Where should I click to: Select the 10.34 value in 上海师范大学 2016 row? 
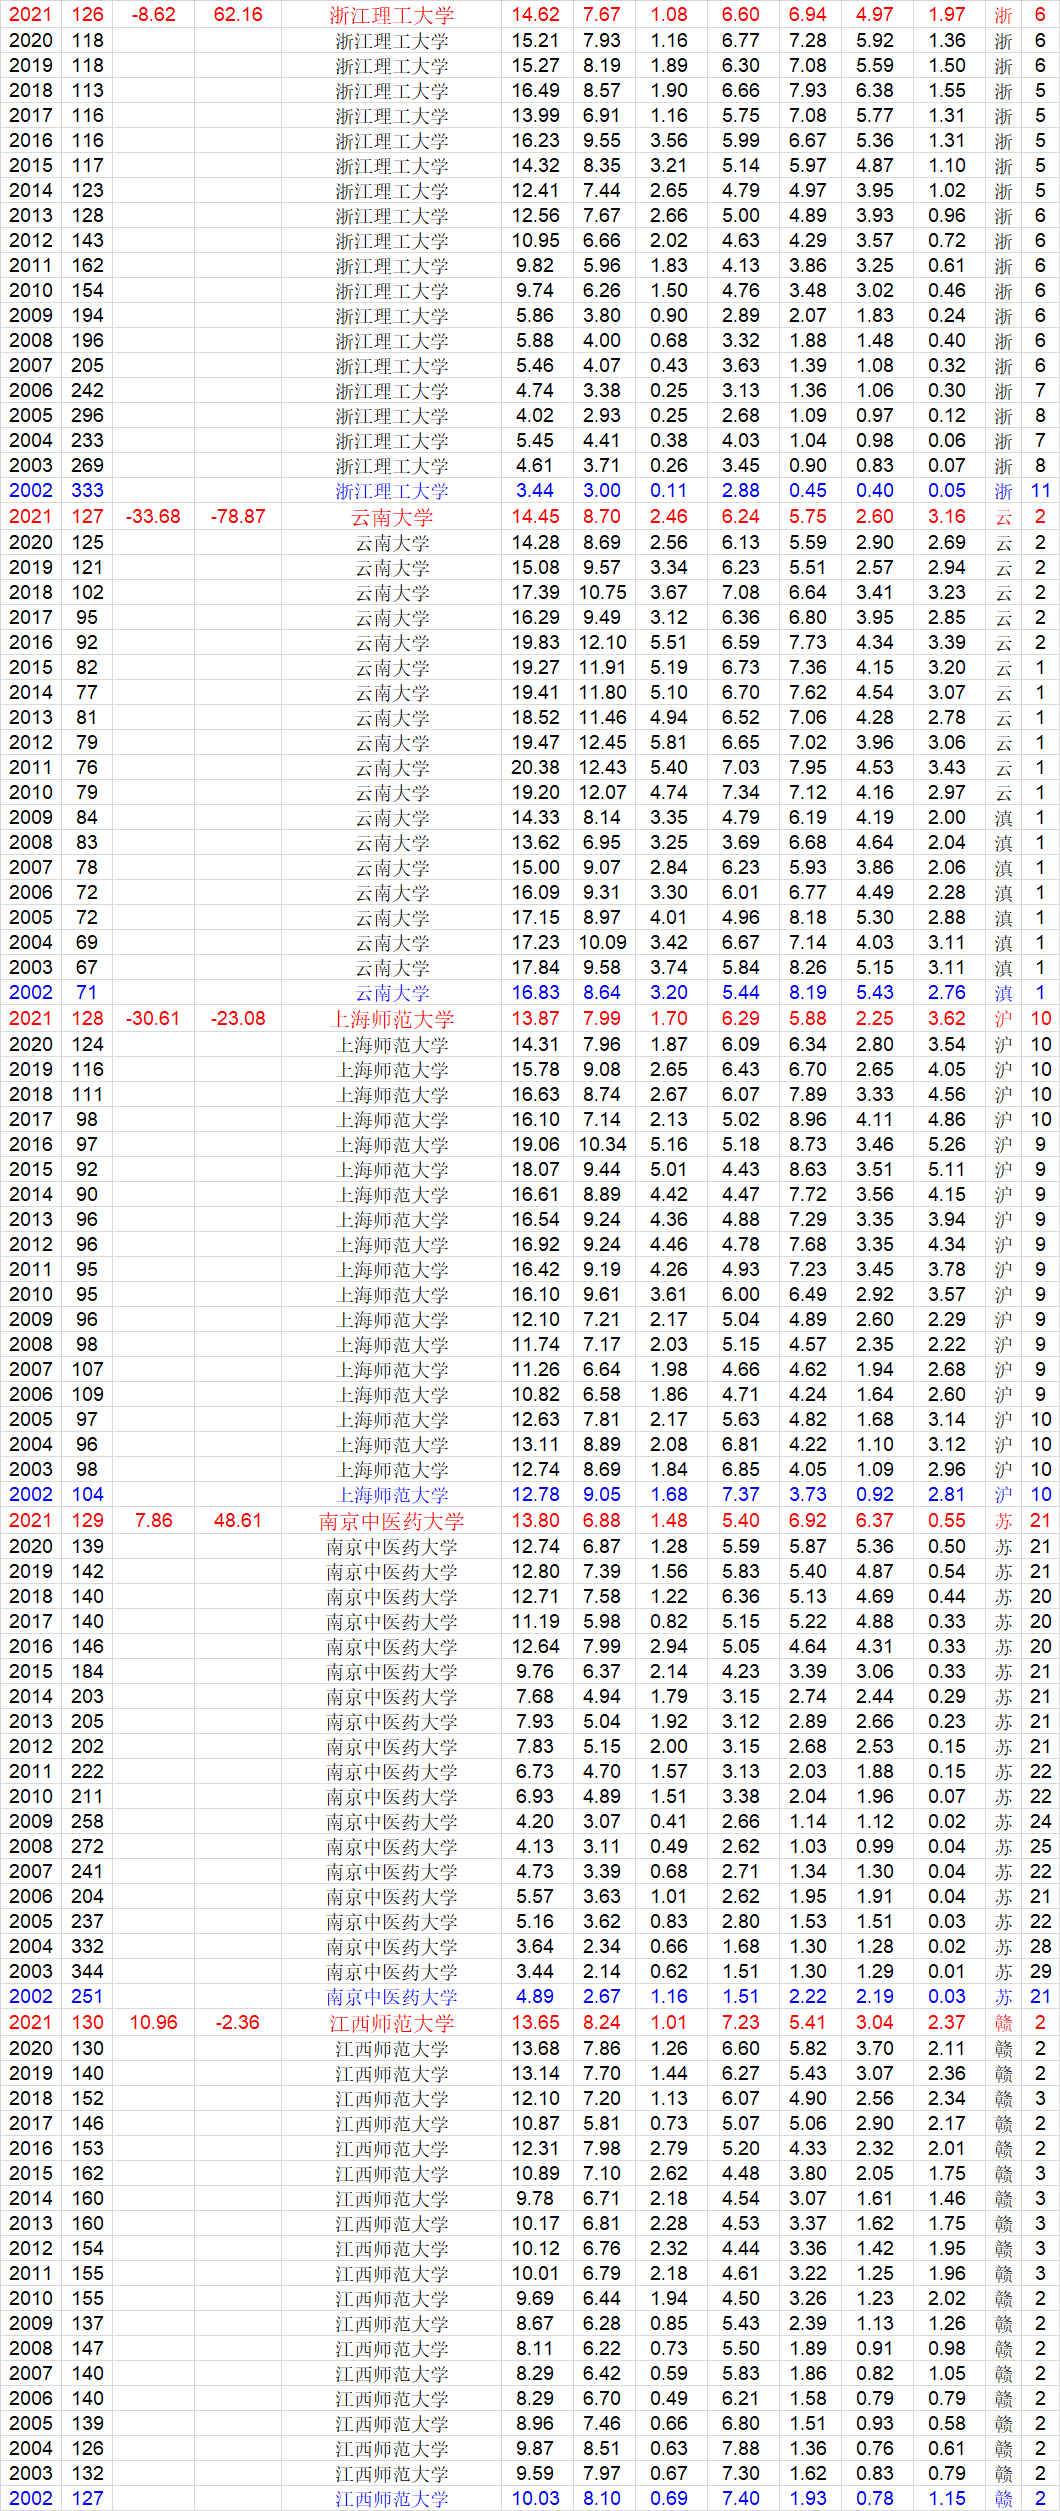click(x=602, y=1145)
